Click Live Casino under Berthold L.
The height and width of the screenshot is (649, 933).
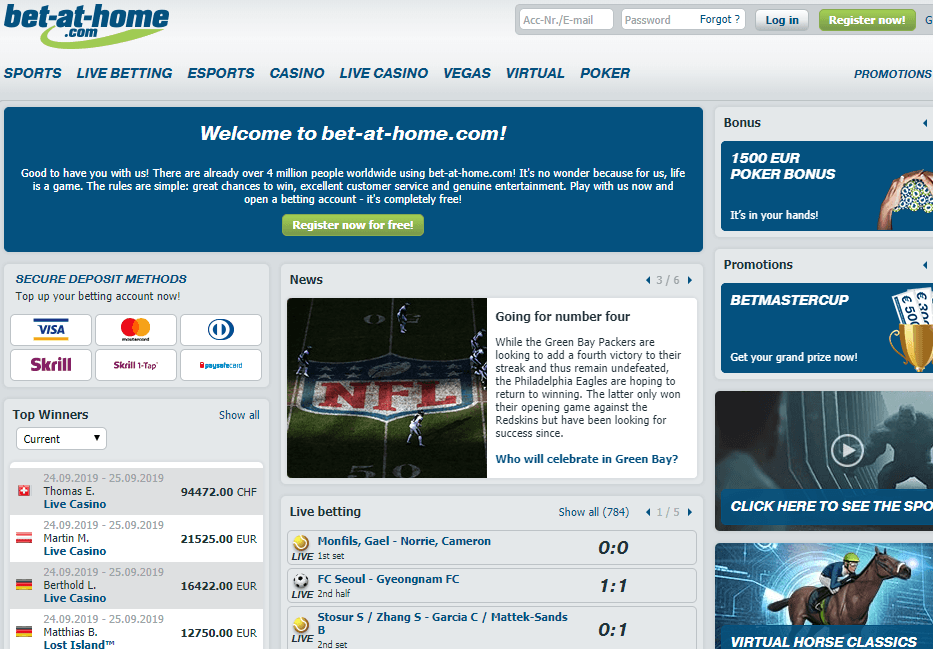pyautogui.click(x=75, y=598)
